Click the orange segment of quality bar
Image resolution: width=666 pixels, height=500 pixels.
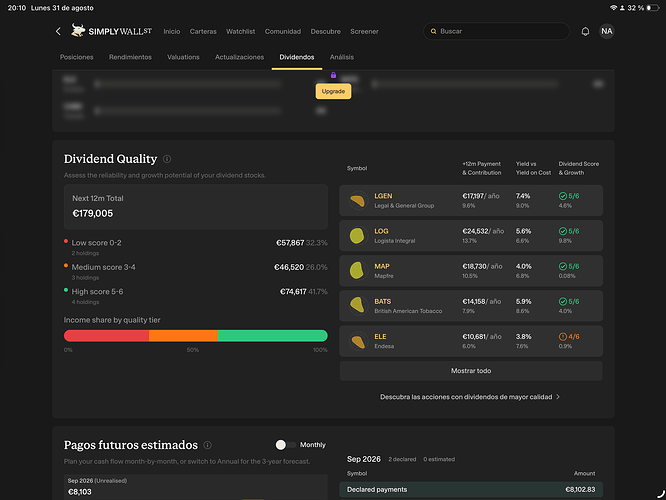[x=183, y=336]
